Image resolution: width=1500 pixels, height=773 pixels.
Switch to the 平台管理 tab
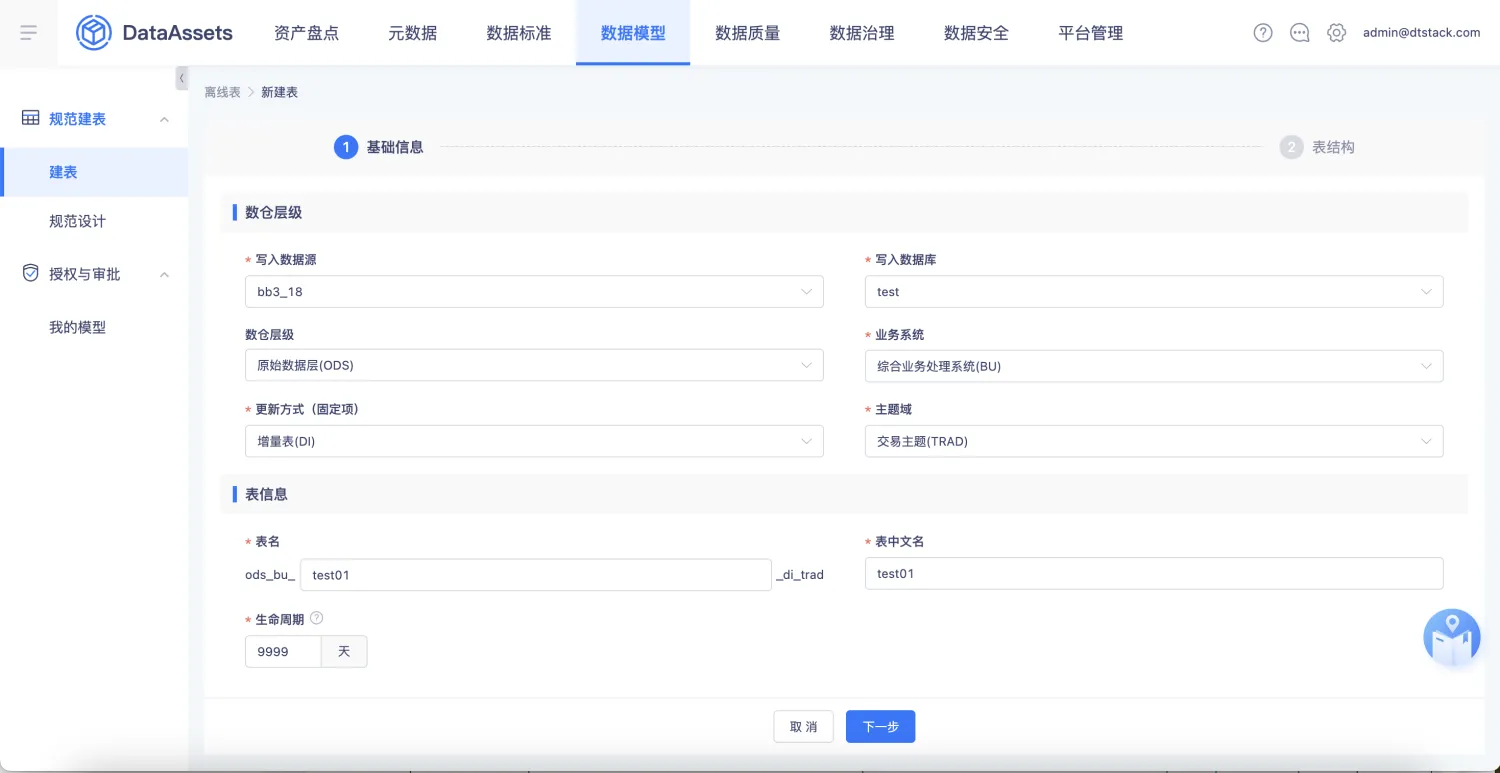click(x=1091, y=33)
